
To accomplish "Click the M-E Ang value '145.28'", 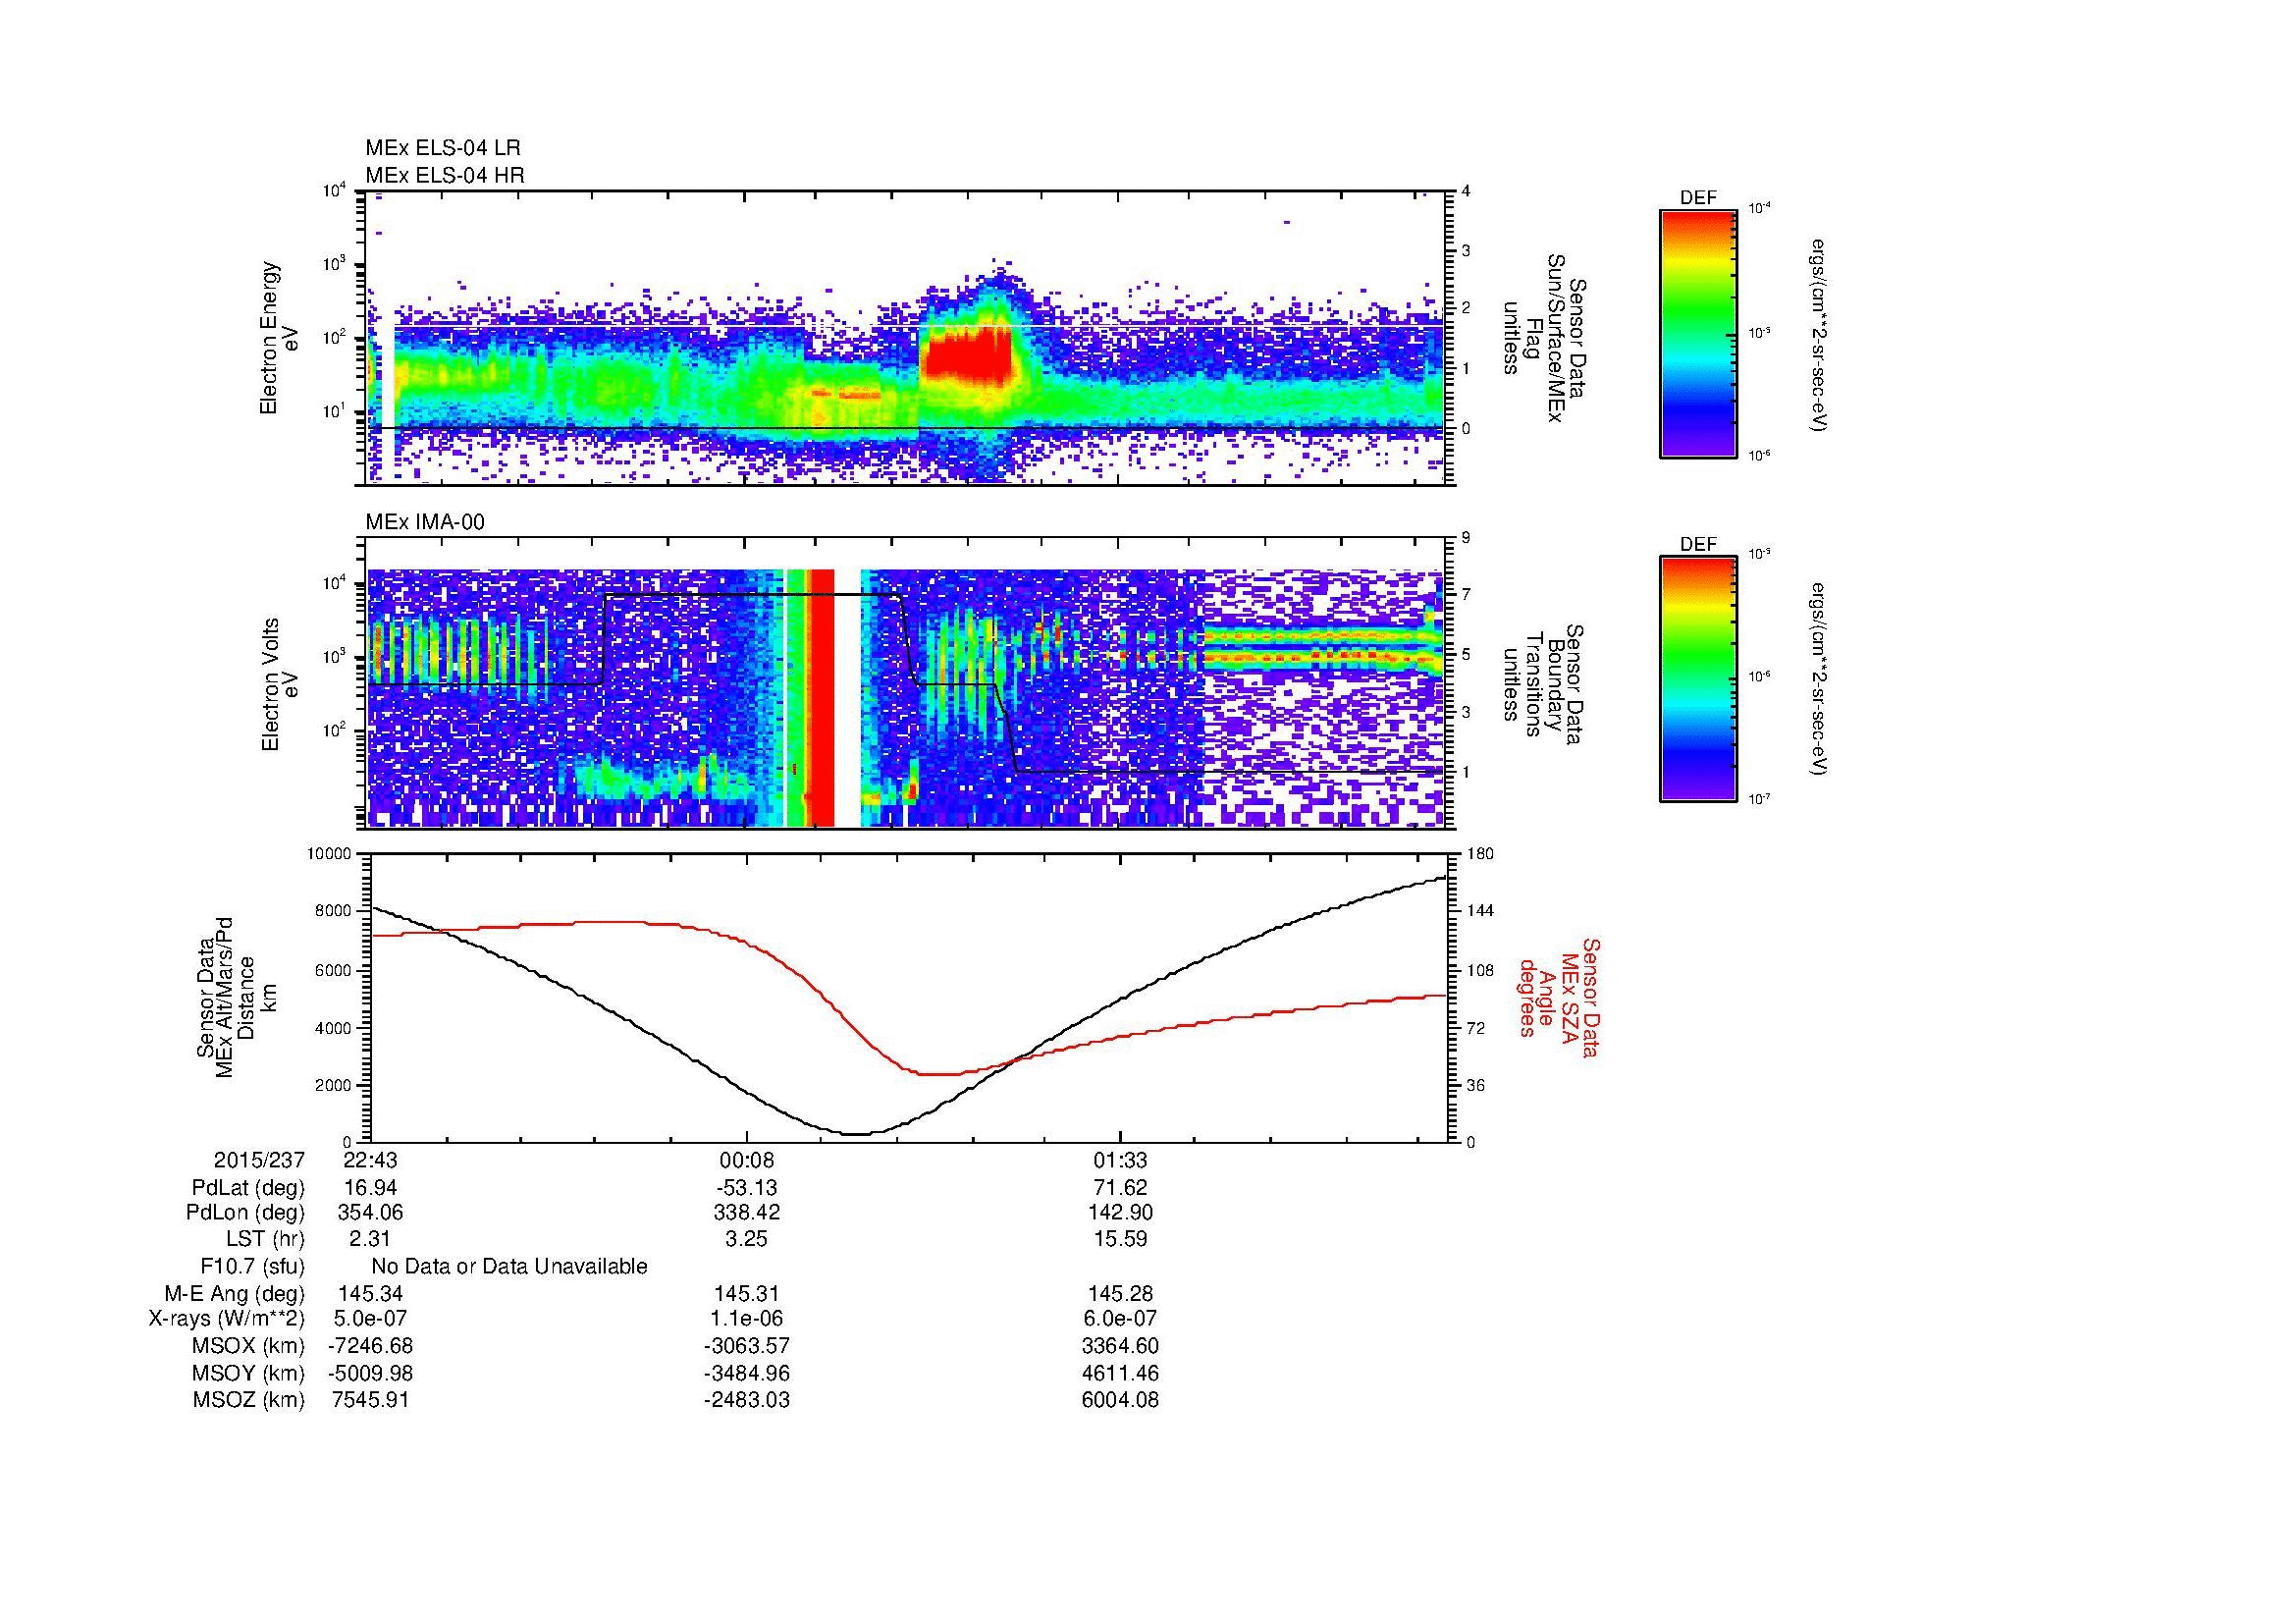I will (1120, 1293).
